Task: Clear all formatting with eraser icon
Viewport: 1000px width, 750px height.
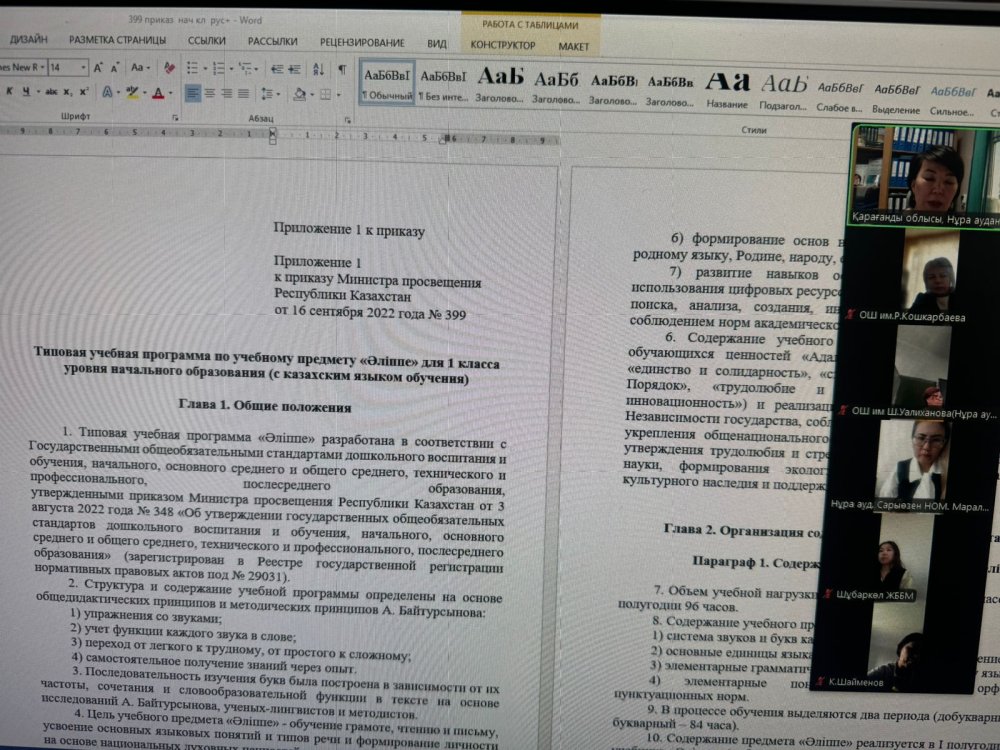Action: (169, 68)
